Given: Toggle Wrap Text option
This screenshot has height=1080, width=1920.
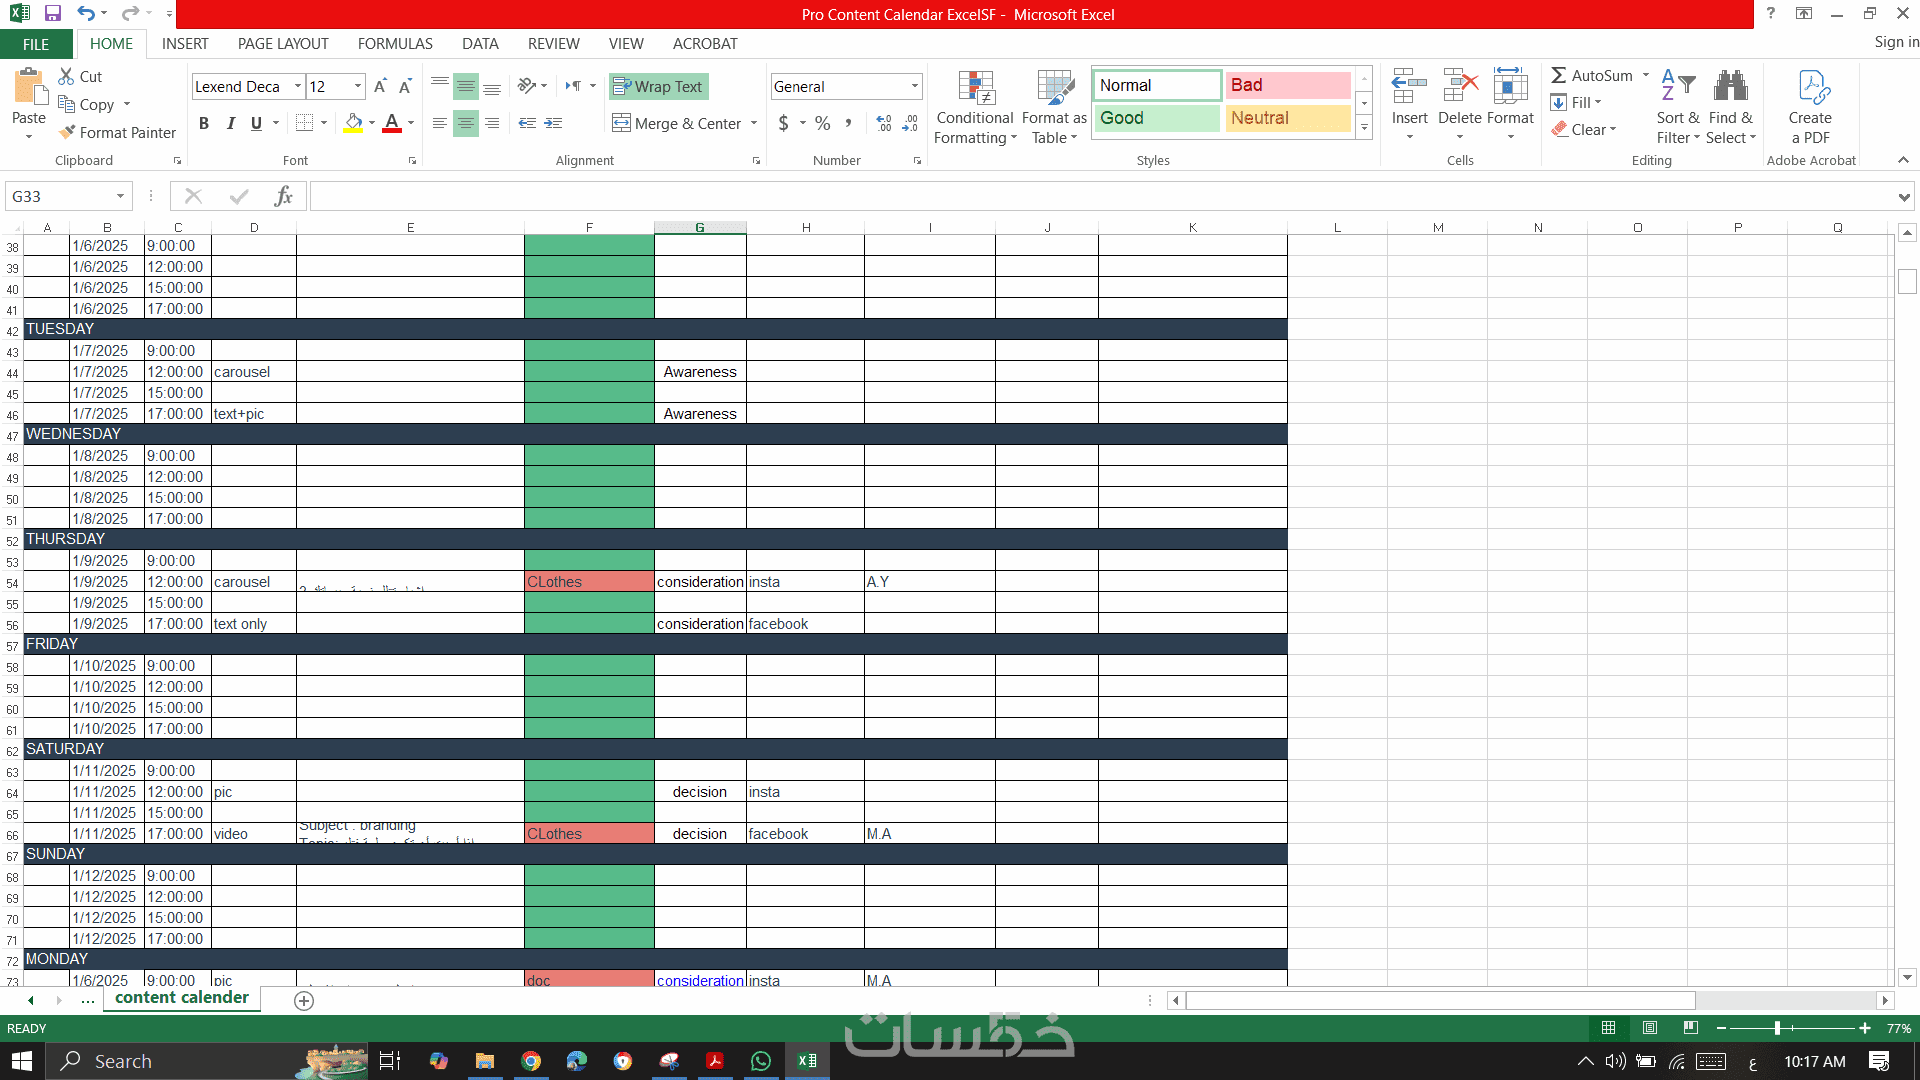Looking at the screenshot, I should pos(658,87).
